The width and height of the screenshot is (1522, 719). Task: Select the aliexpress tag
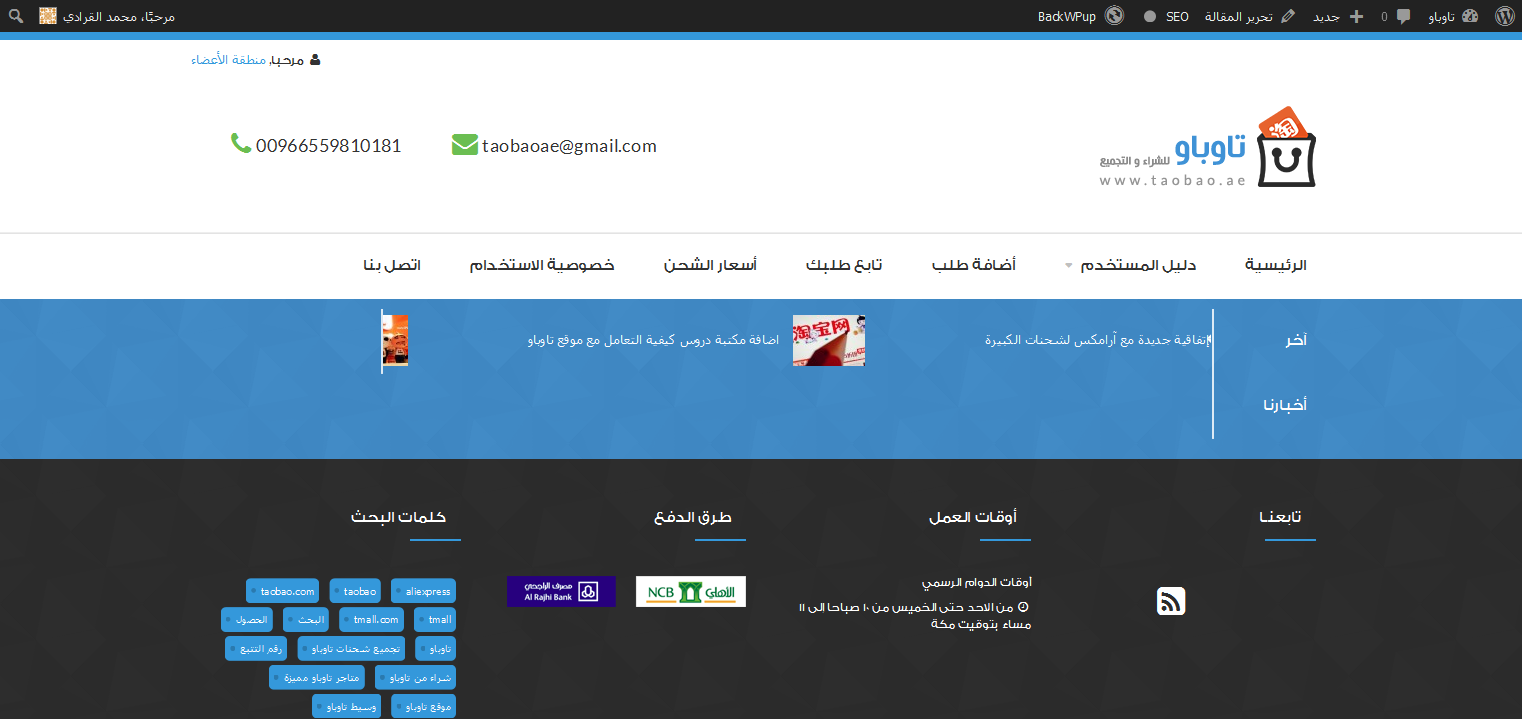coord(423,591)
